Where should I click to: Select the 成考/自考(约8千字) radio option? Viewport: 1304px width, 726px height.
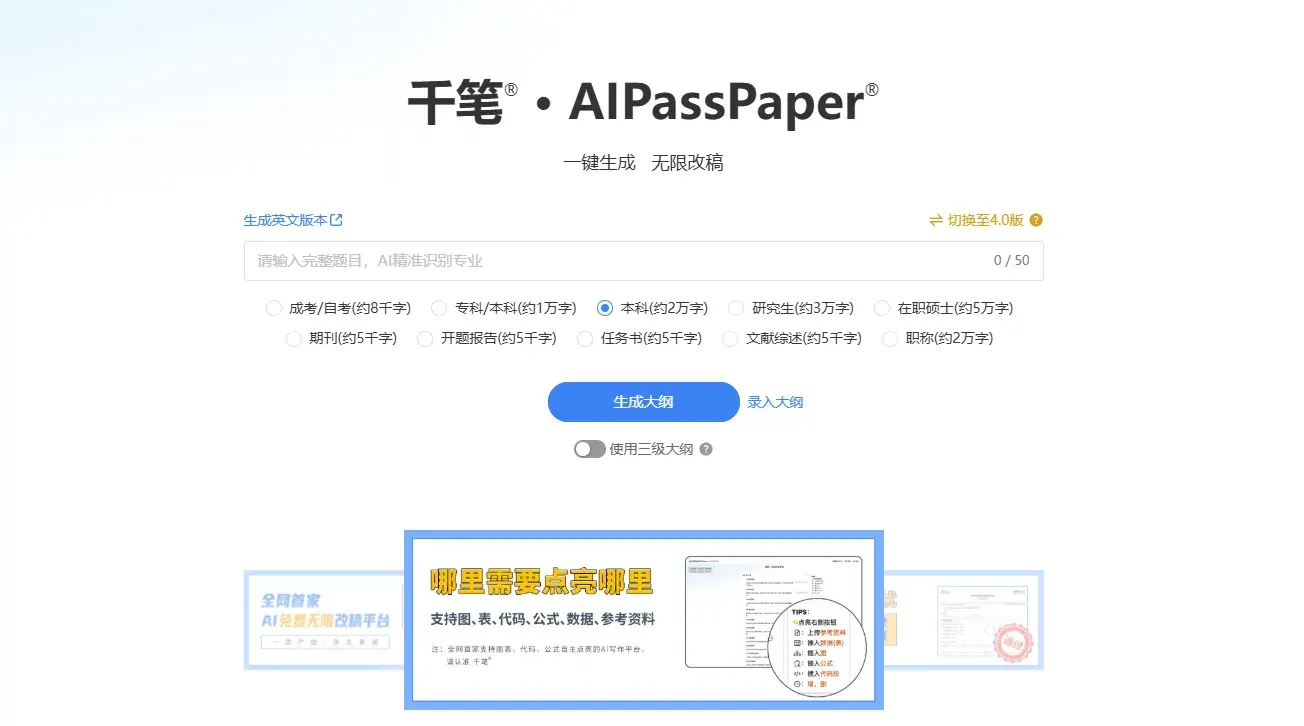(274, 308)
